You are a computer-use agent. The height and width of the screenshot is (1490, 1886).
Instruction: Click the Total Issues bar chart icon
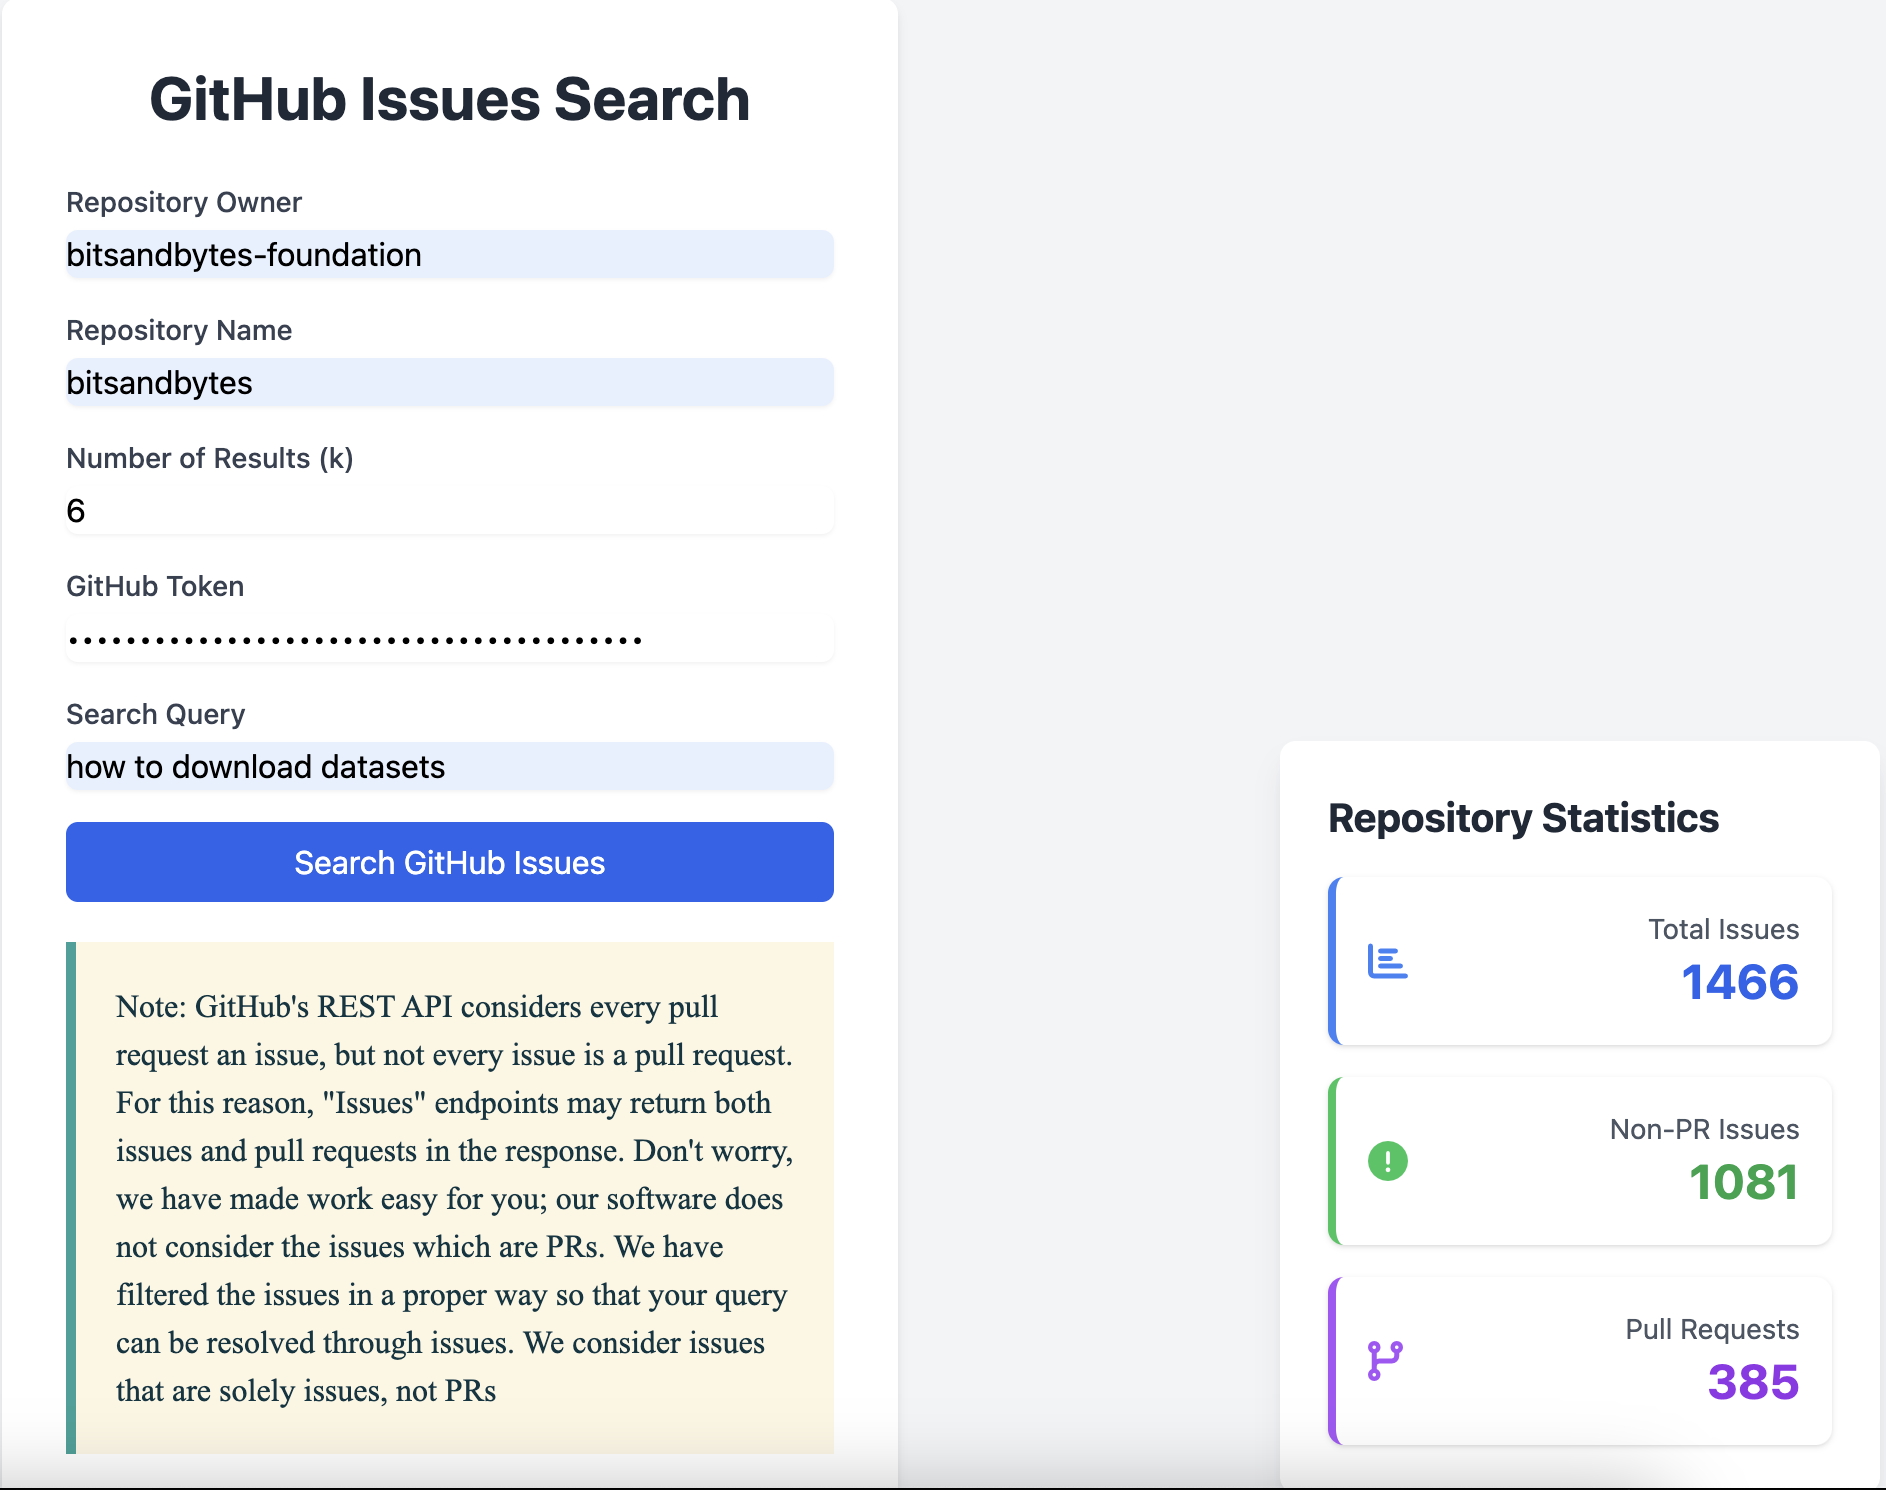1387,961
